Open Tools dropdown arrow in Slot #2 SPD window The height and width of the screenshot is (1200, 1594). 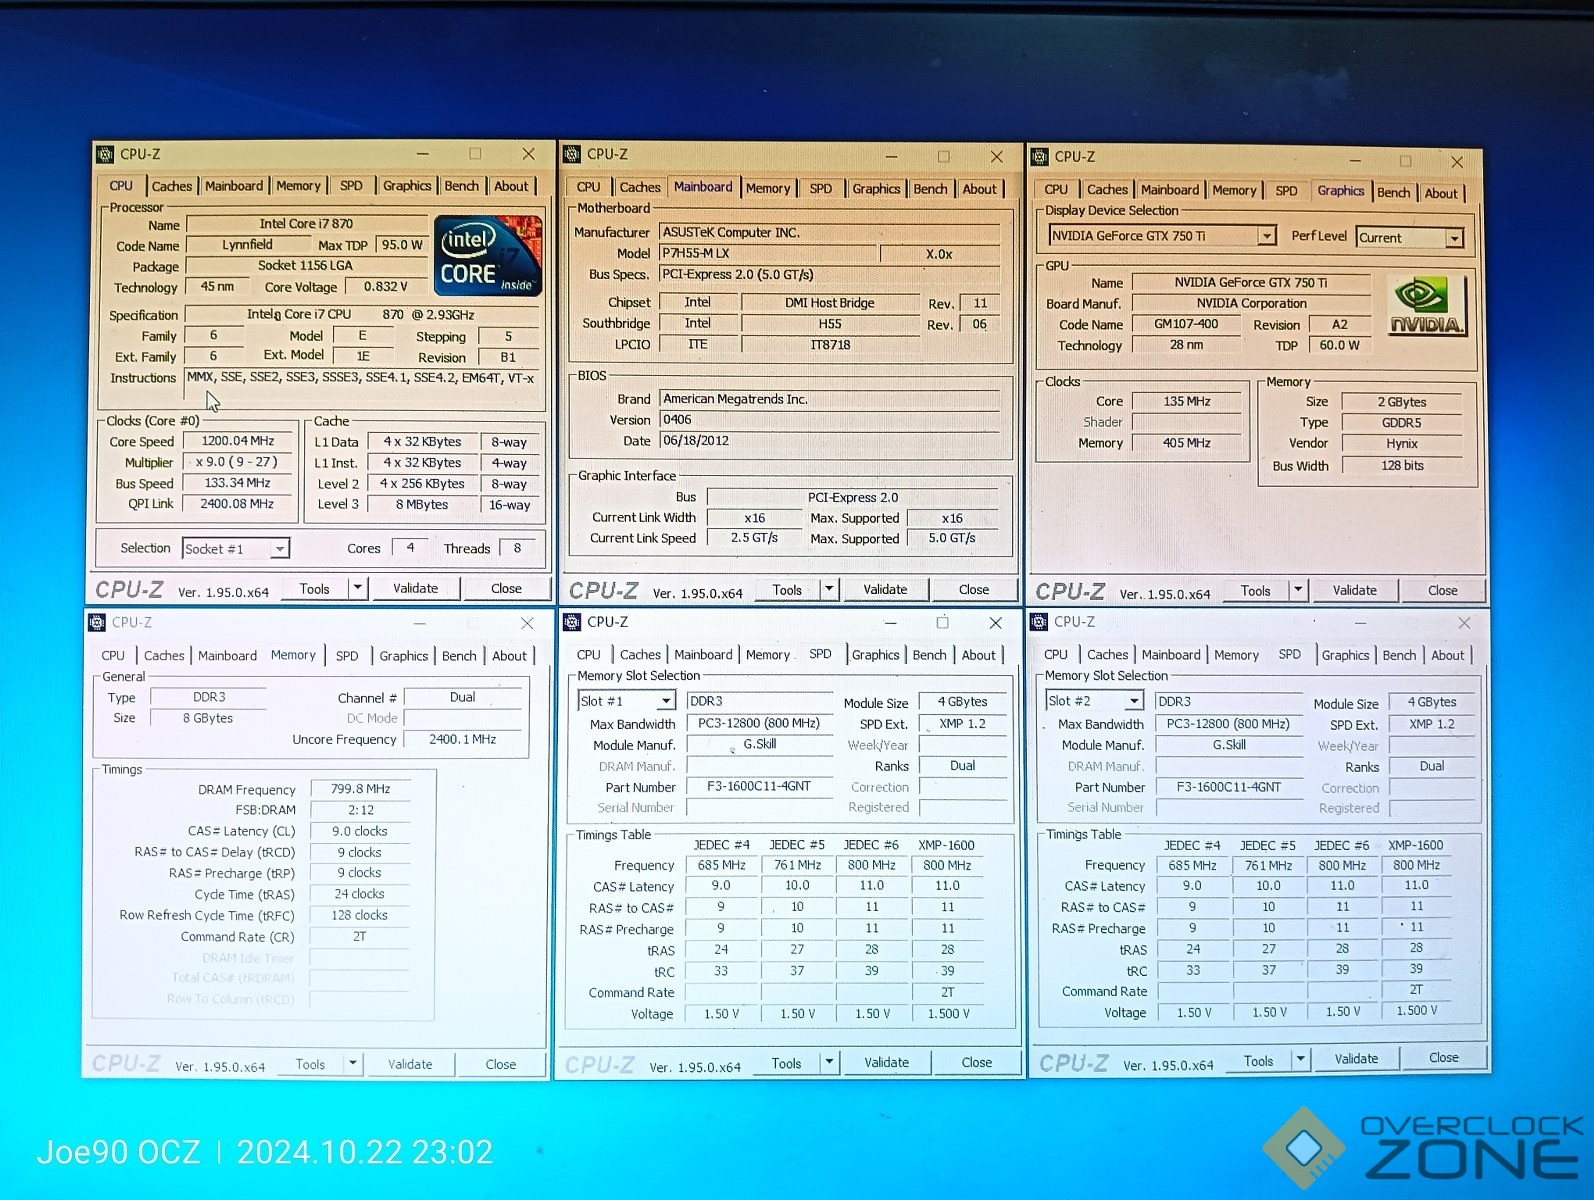tap(1300, 1060)
